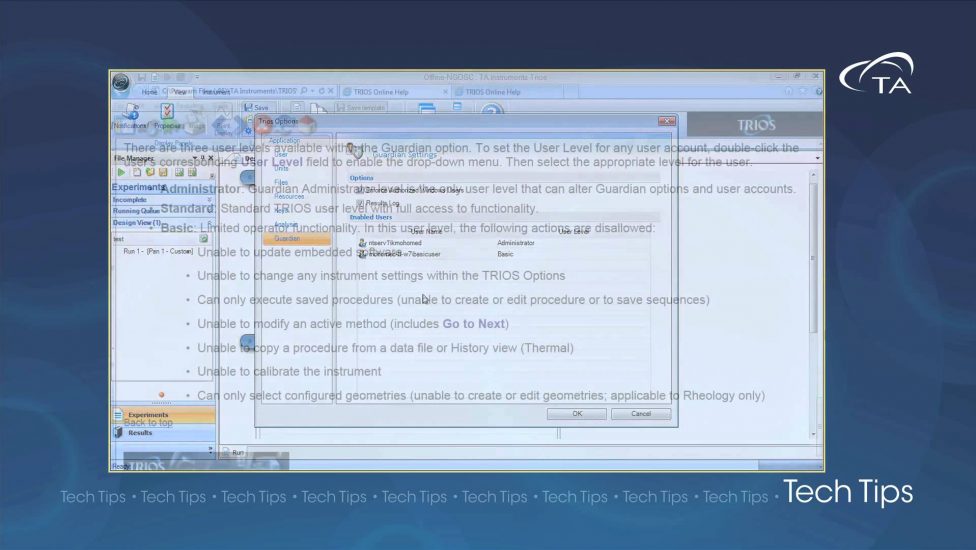976x550 pixels.
Task: Click OK in Trios Options dialog
Action: pos(576,413)
